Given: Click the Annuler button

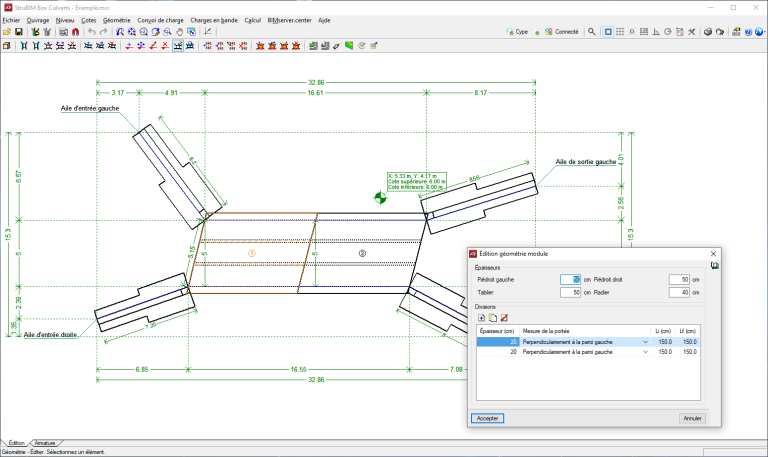Looking at the screenshot, I should pyautogui.click(x=692, y=418).
